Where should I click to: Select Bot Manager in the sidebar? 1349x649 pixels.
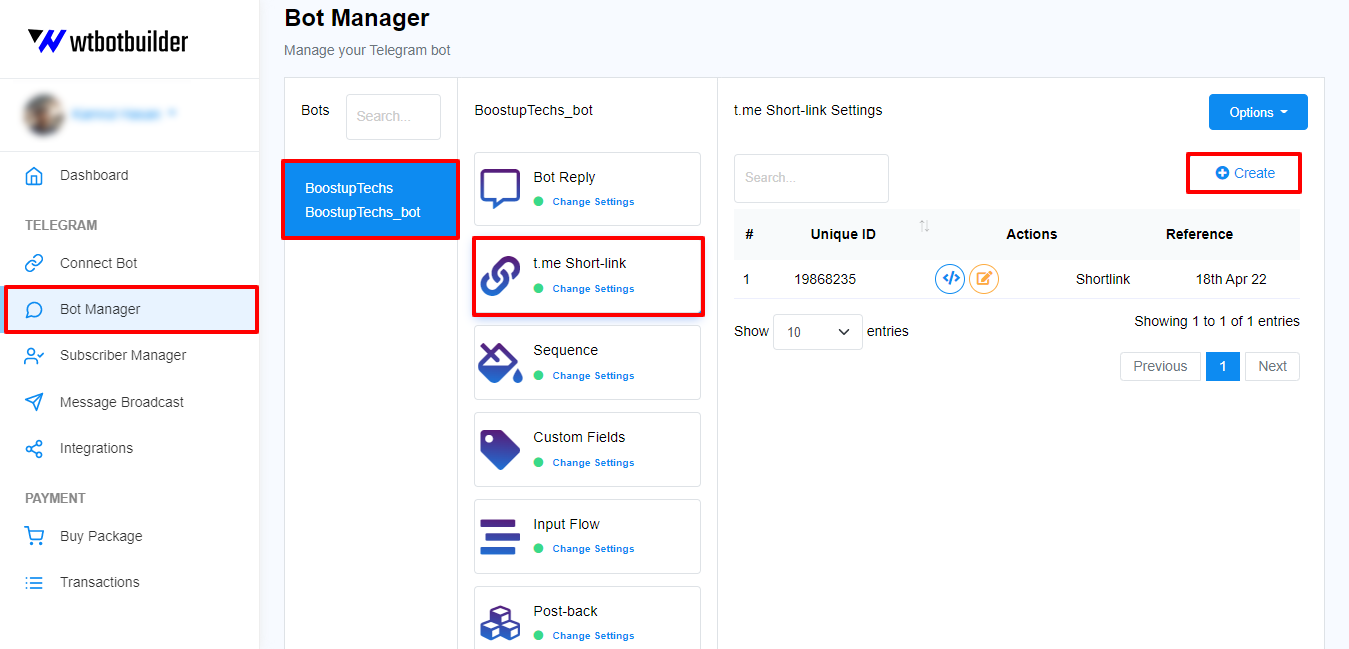[x=130, y=309]
